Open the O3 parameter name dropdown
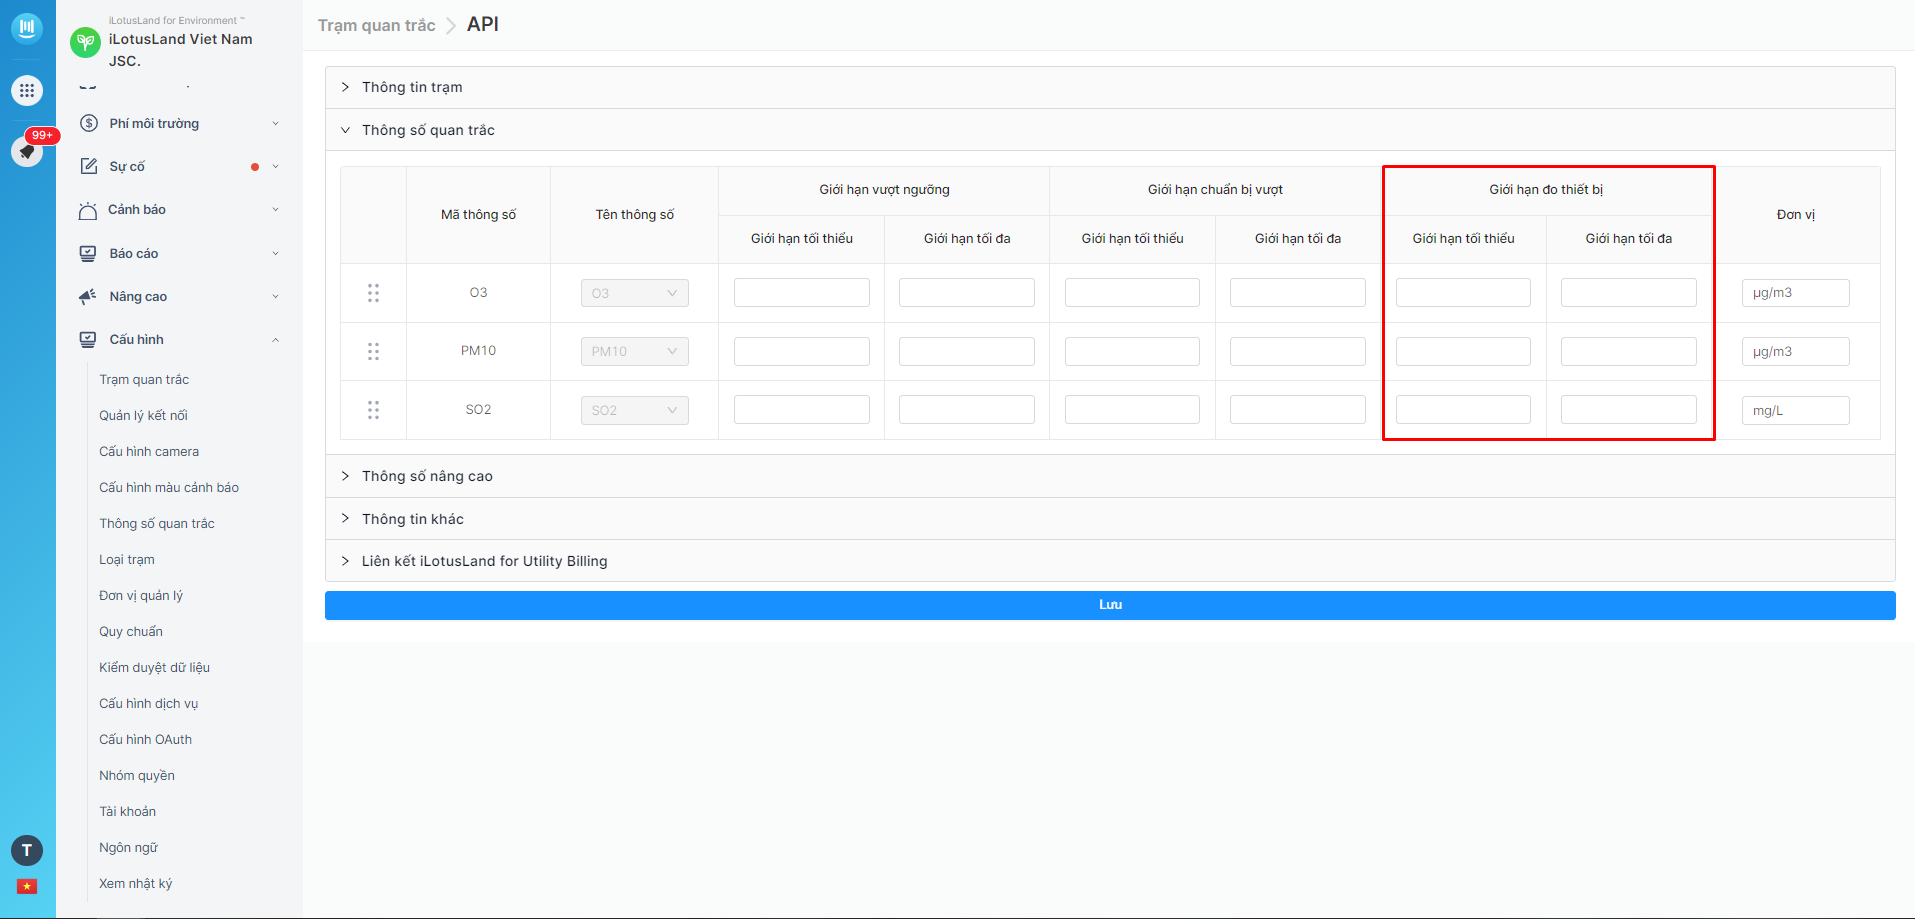This screenshot has height=919, width=1915. click(635, 293)
